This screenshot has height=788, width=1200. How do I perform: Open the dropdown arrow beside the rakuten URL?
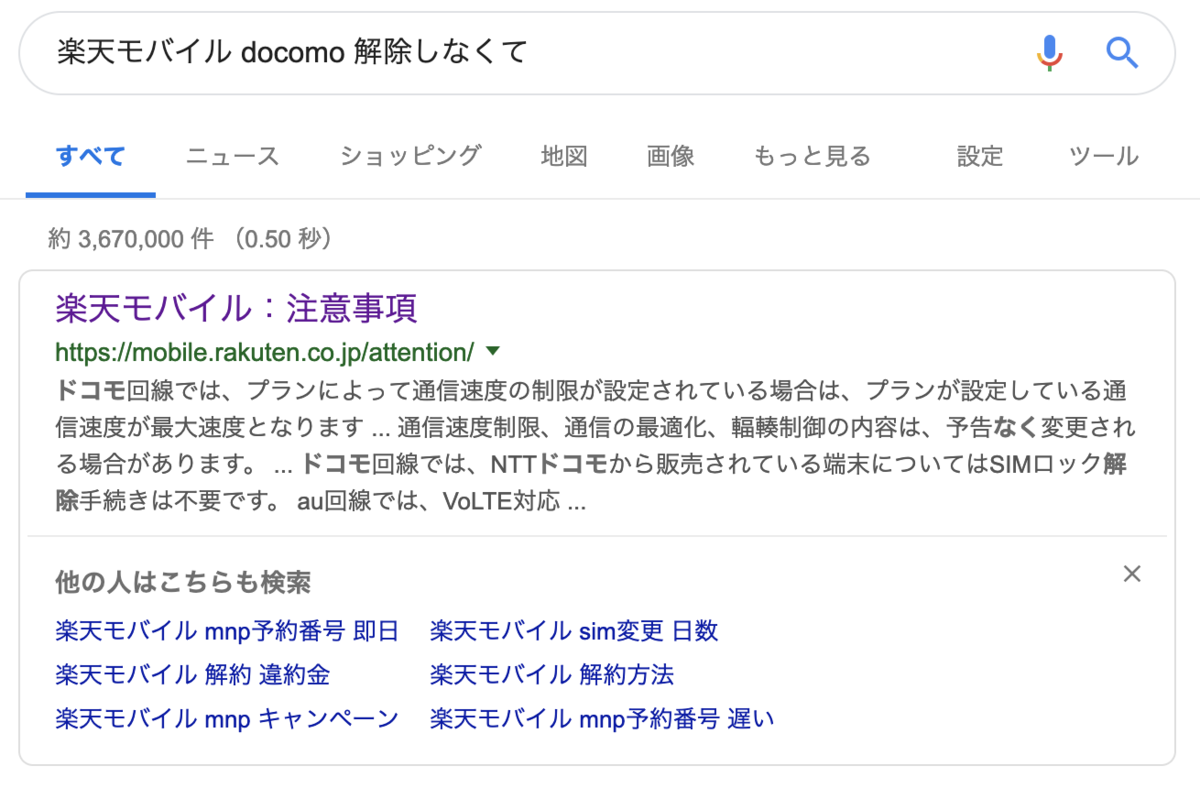coord(492,352)
